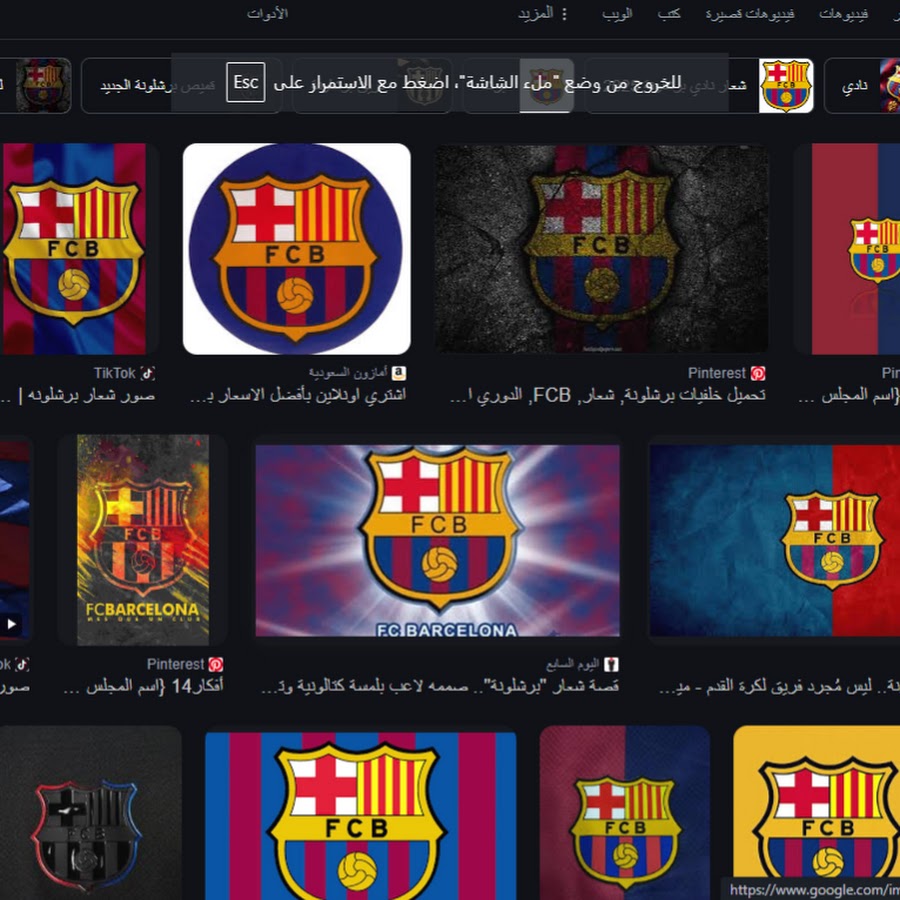Open the F.C.BARCELONA starburst logo image
The width and height of the screenshot is (900, 900).
pos(437,540)
